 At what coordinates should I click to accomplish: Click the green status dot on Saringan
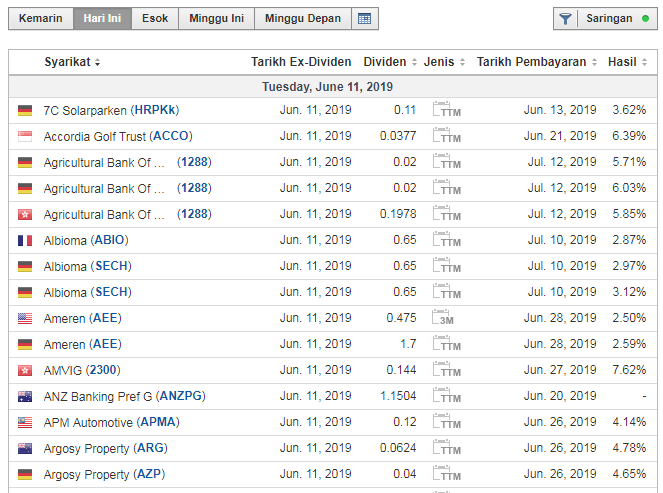pos(645,19)
